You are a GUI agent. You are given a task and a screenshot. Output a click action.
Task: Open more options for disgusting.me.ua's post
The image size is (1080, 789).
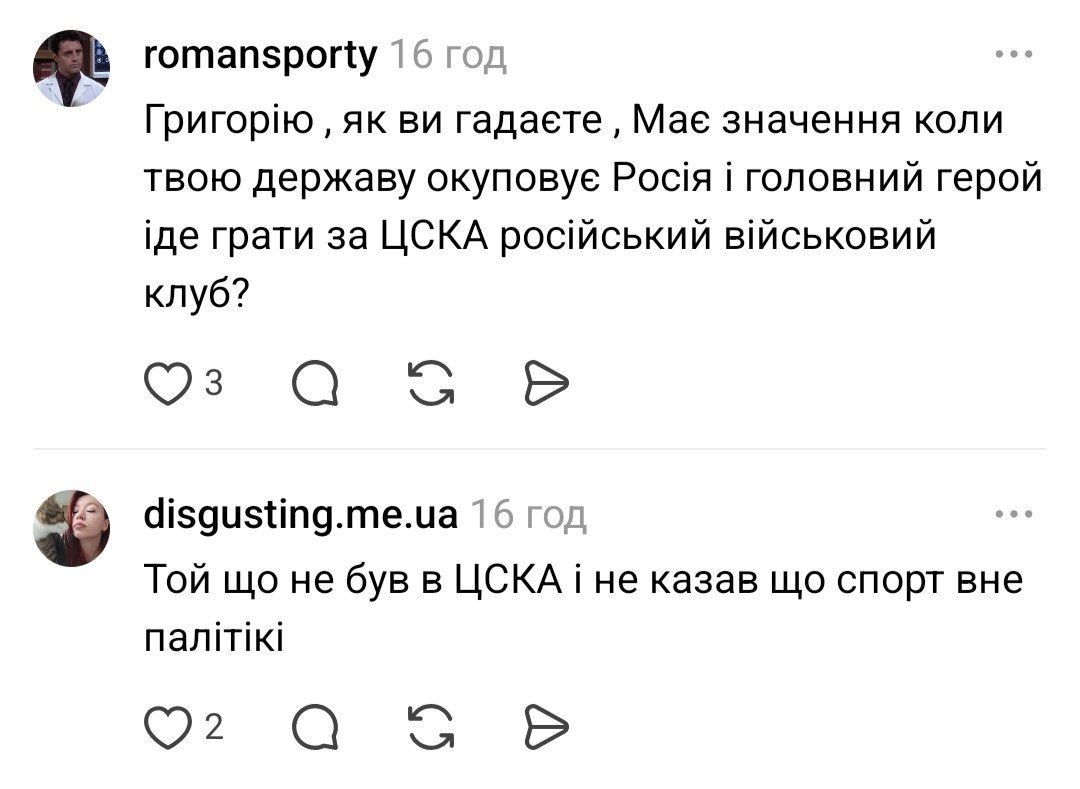(1013, 514)
